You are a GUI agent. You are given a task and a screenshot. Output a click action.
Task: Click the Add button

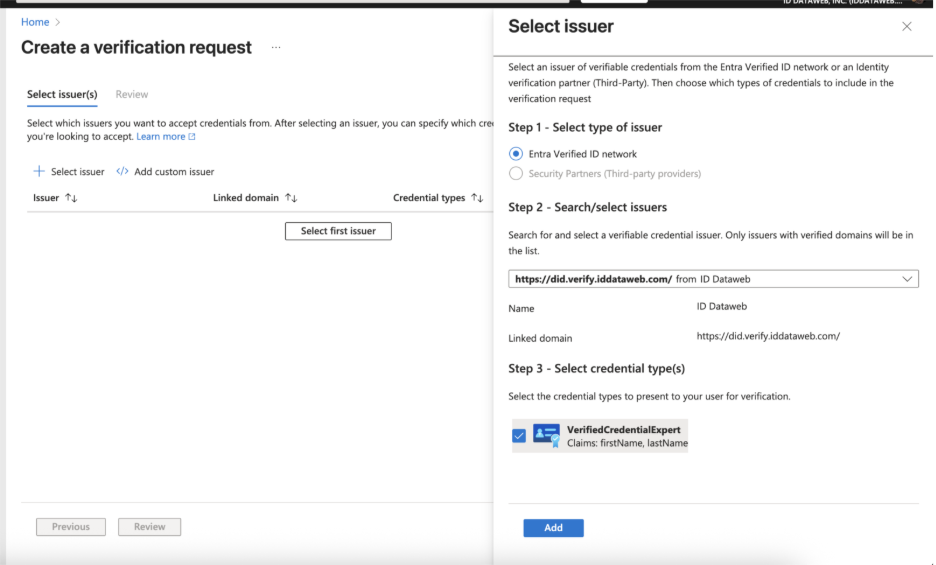[x=553, y=528]
